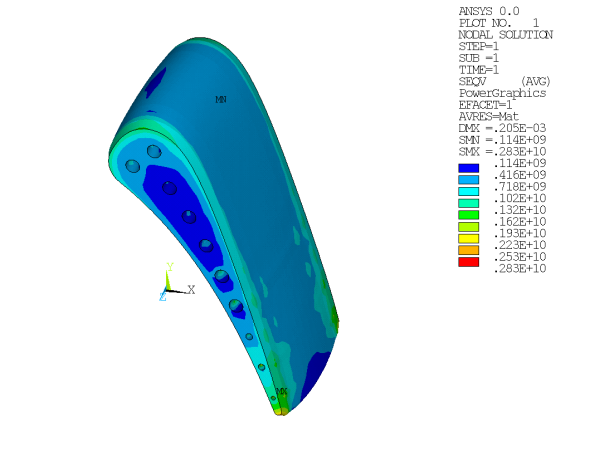Image resolution: width=600 pixels, height=451 pixels.
Task: Click the cyan legend swatch
Action: (468, 191)
